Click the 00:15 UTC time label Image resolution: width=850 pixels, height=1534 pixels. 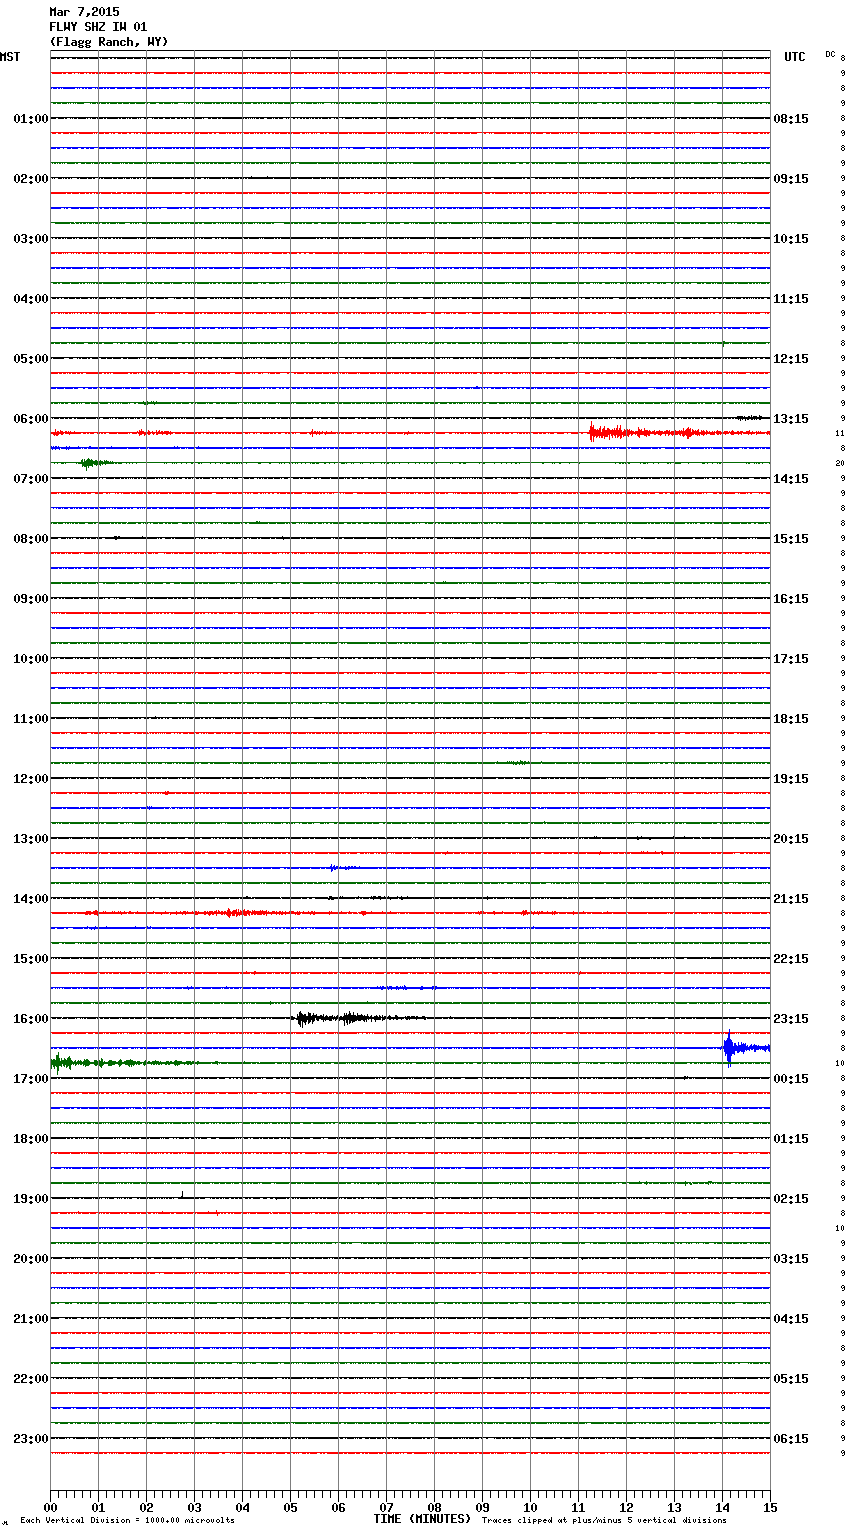[x=791, y=1079]
